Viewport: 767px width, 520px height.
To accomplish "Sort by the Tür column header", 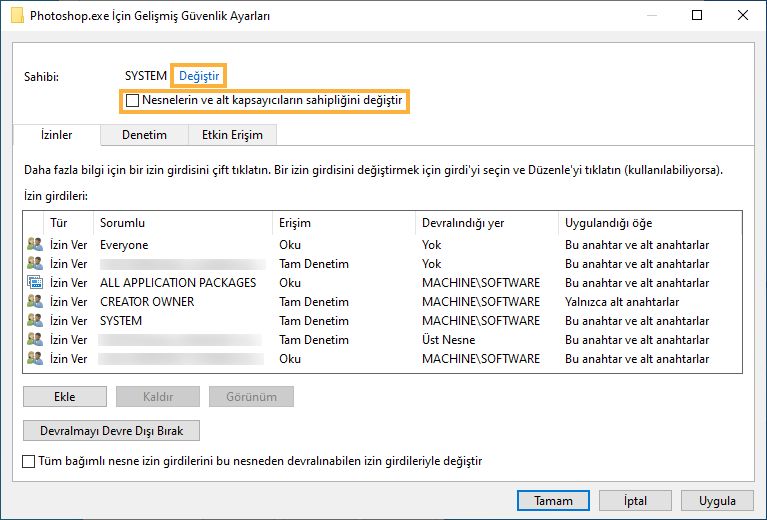I will pos(68,223).
